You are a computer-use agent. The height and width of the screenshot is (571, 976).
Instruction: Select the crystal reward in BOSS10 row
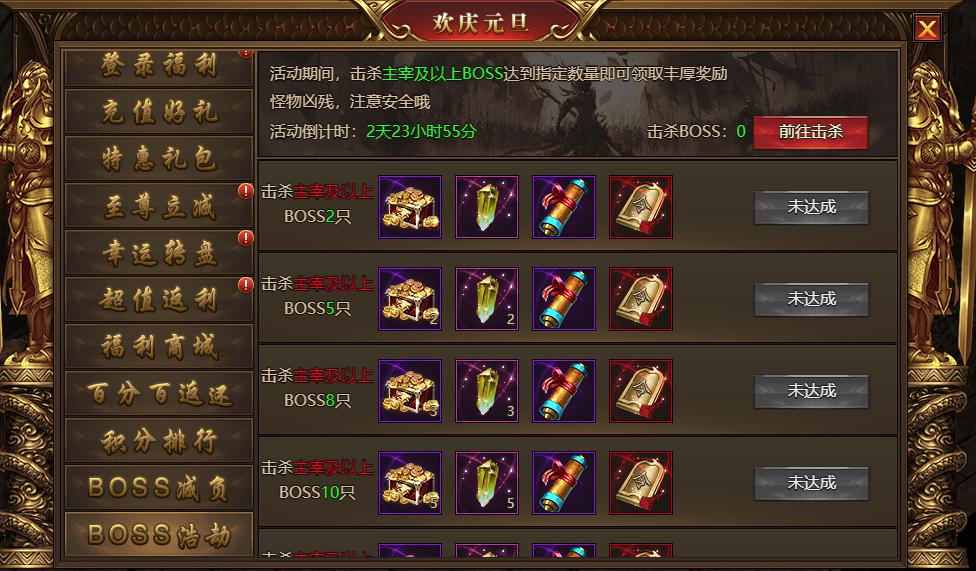[x=487, y=483]
